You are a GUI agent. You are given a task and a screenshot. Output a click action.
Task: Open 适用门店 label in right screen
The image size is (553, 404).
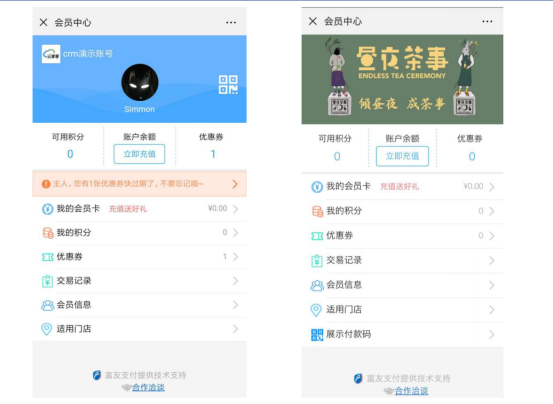click(344, 309)
